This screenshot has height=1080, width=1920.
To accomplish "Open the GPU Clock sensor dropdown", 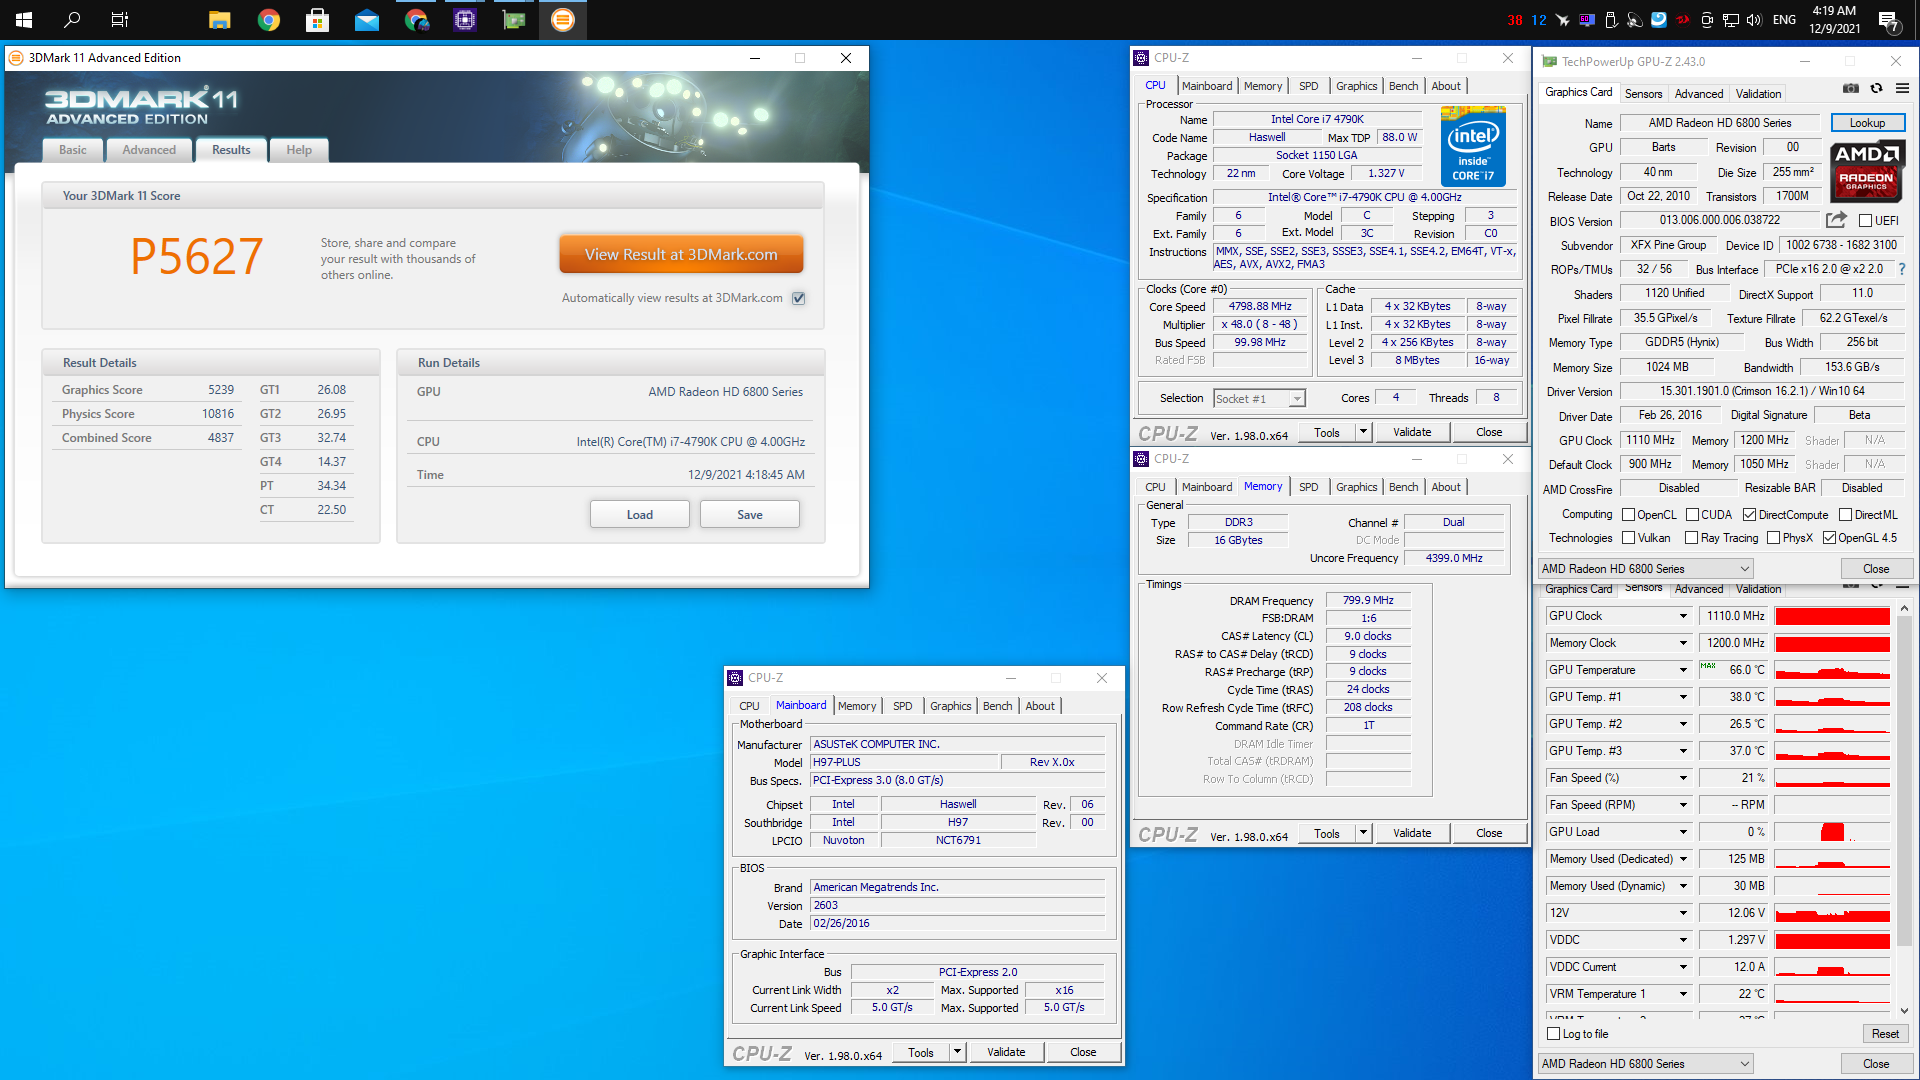I will pyautogui.click(x=1683, y=616).
